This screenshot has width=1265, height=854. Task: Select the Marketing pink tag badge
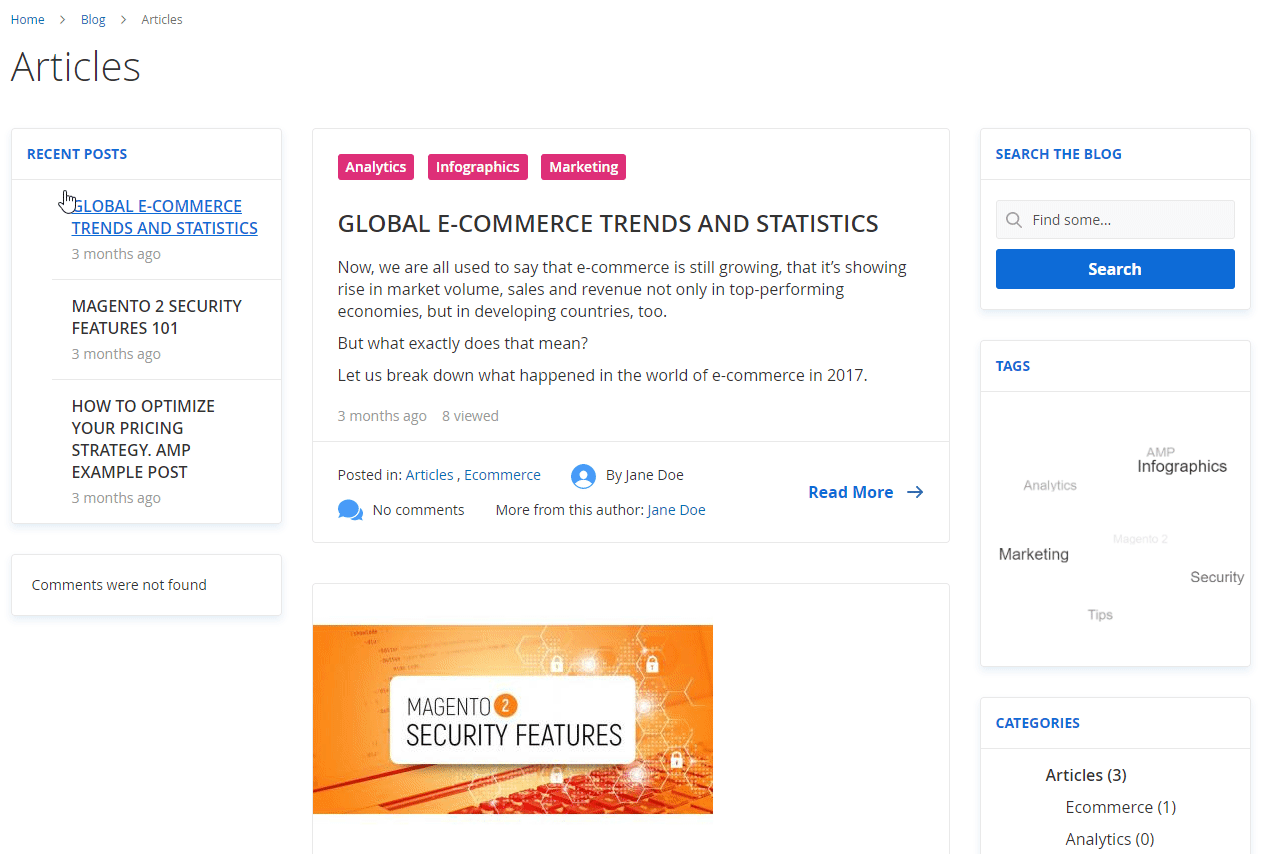583,167
